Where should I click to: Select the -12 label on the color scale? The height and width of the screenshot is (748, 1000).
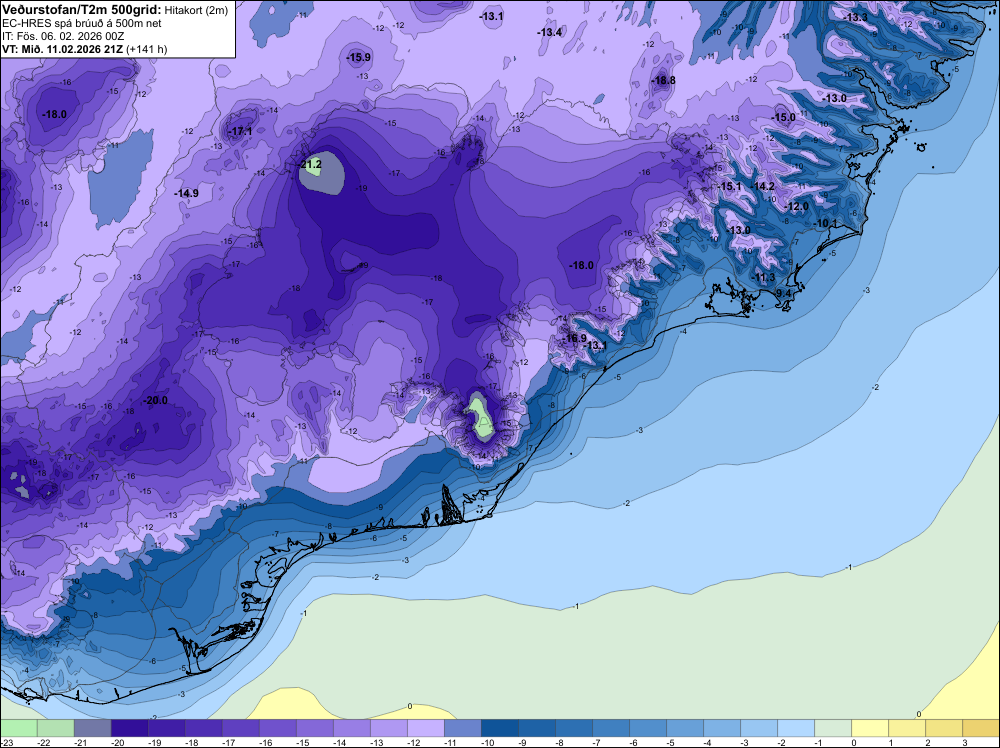(x=413, y=742)
